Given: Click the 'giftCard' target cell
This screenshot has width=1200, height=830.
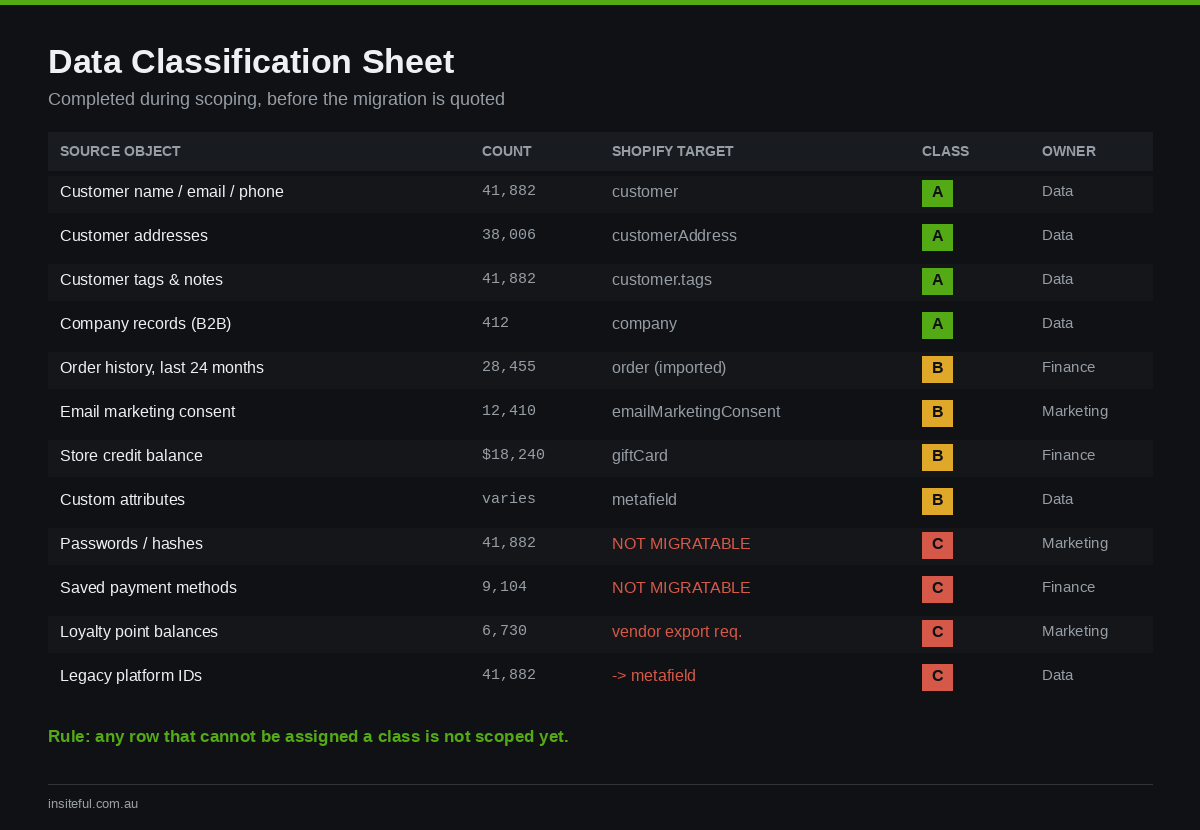Looking at the screenshot, I should coord(640,455).
